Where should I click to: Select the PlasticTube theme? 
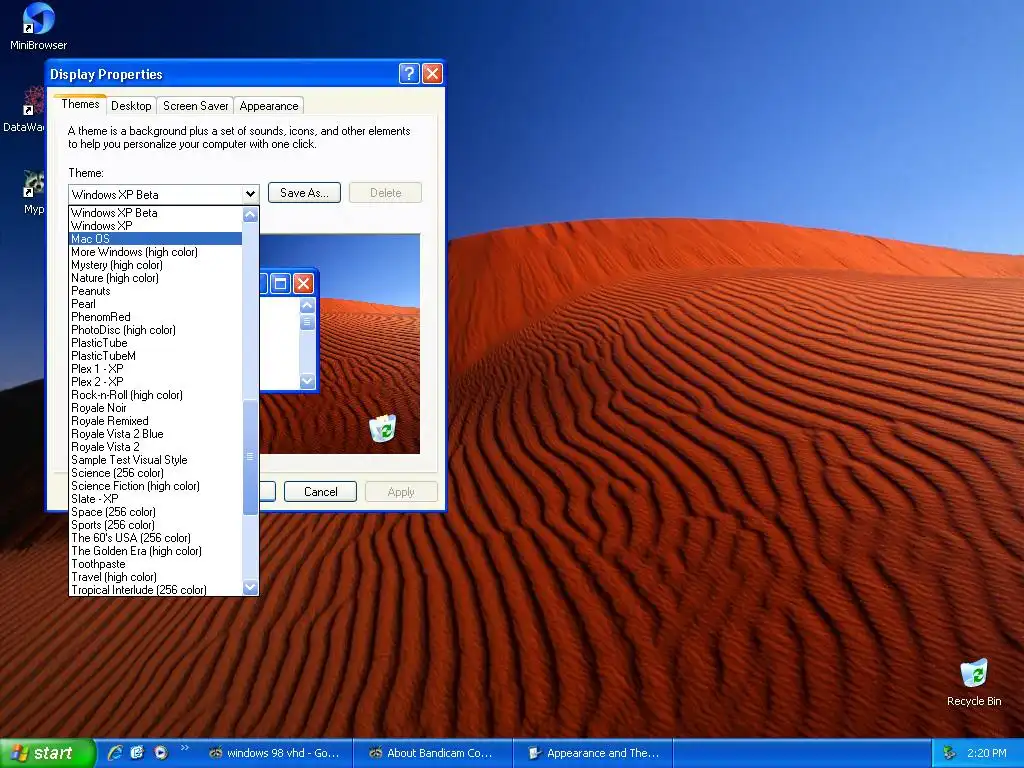pos(155,343)
